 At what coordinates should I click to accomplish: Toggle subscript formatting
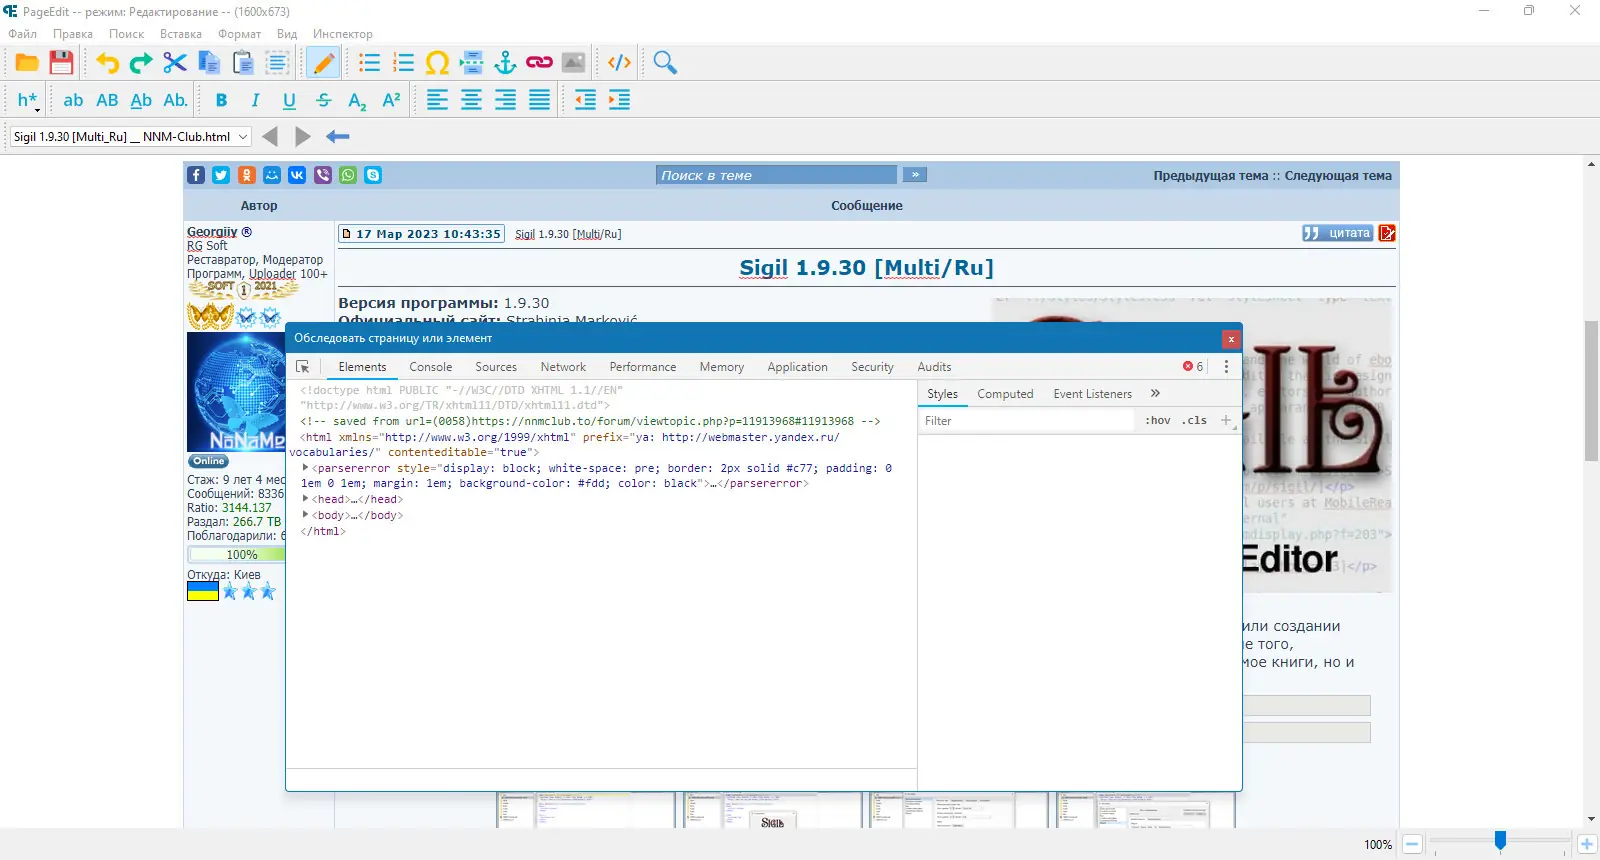click(357, 100)
